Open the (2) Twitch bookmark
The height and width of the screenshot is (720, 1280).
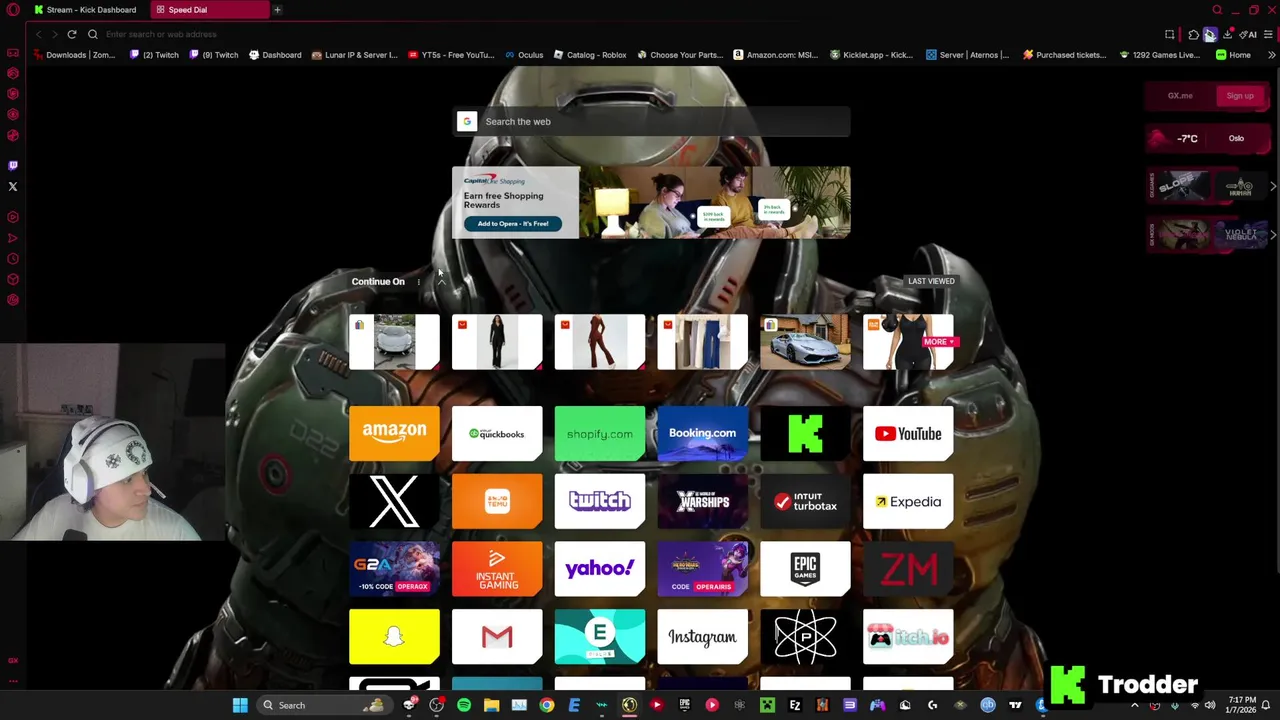pos(155,55)
